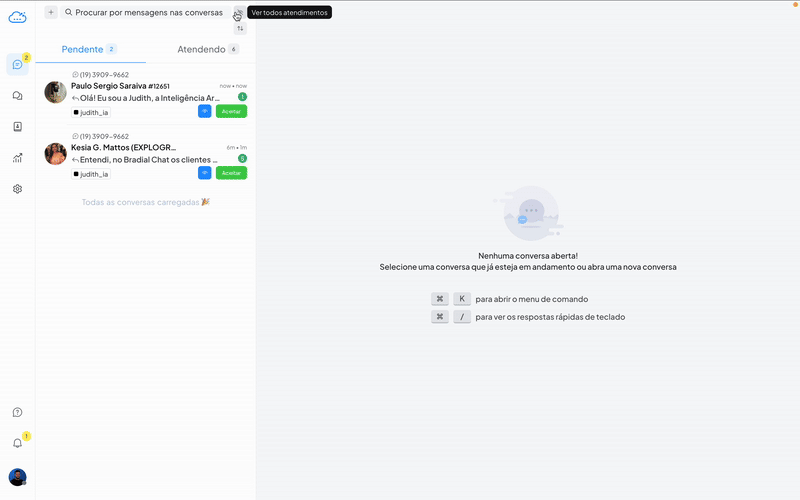Click the cloud logo at top left

17,16
